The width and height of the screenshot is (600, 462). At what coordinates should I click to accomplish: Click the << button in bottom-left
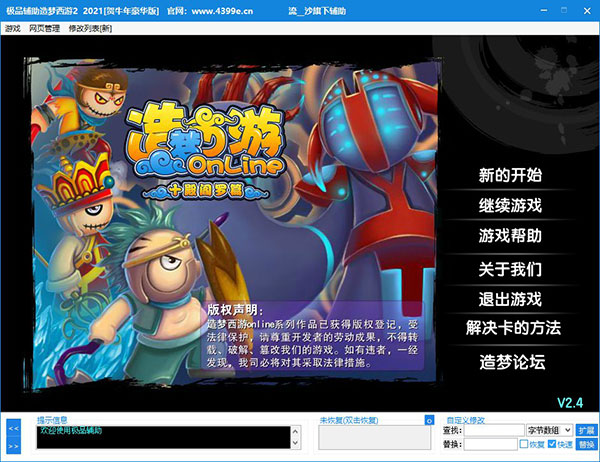(x=14, y=428)
